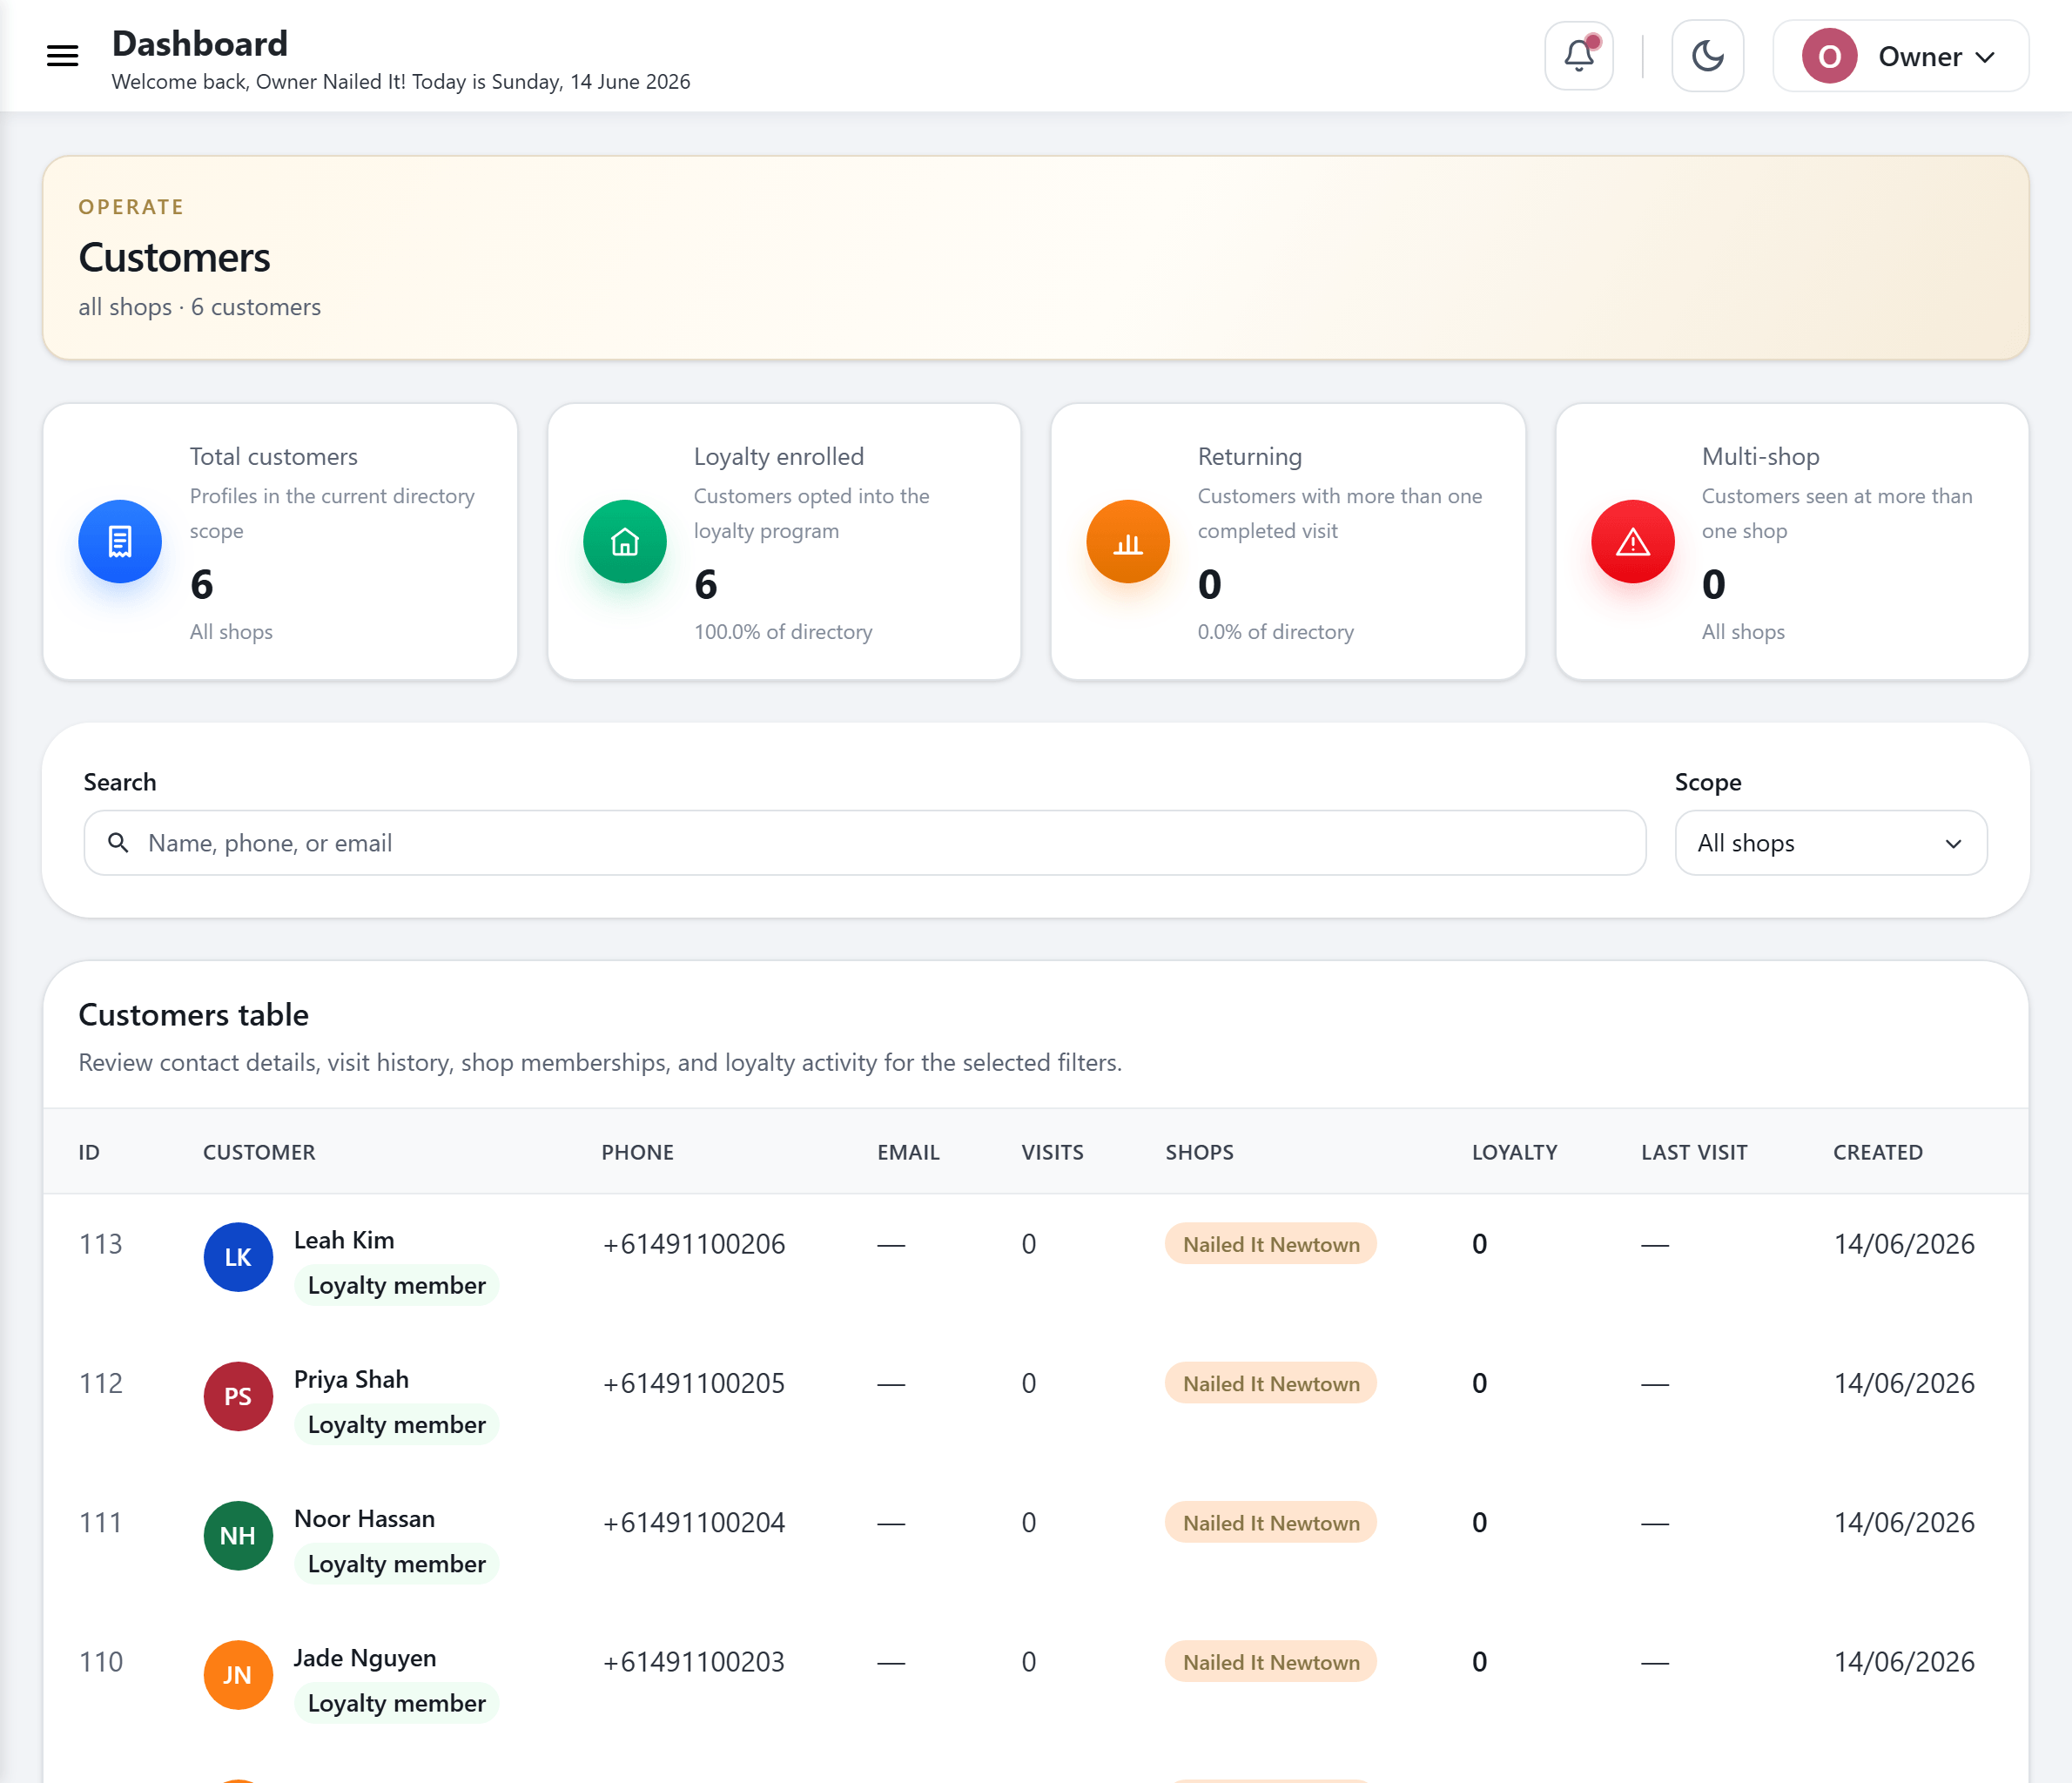Open the Priya Shah customer name
2072x1783 pixels.
click(x=351, y=1379)
